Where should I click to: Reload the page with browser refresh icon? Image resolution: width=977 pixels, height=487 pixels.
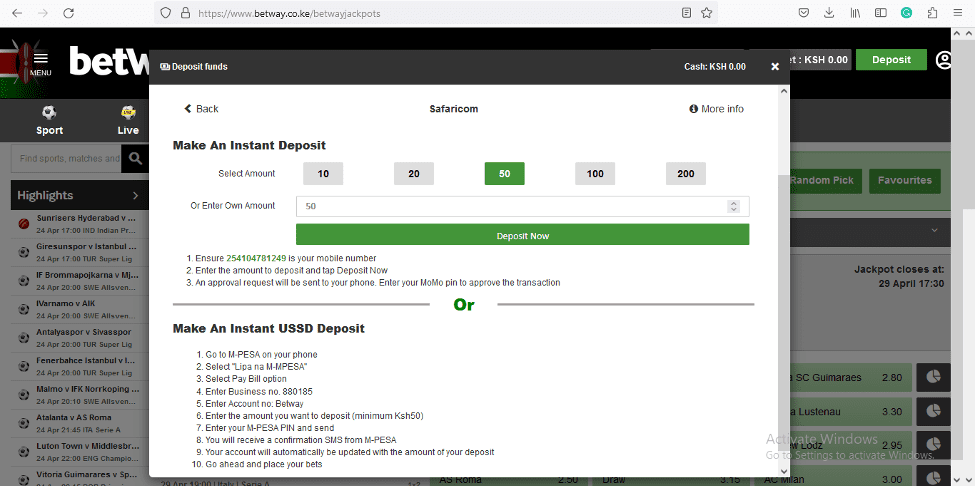69,13
